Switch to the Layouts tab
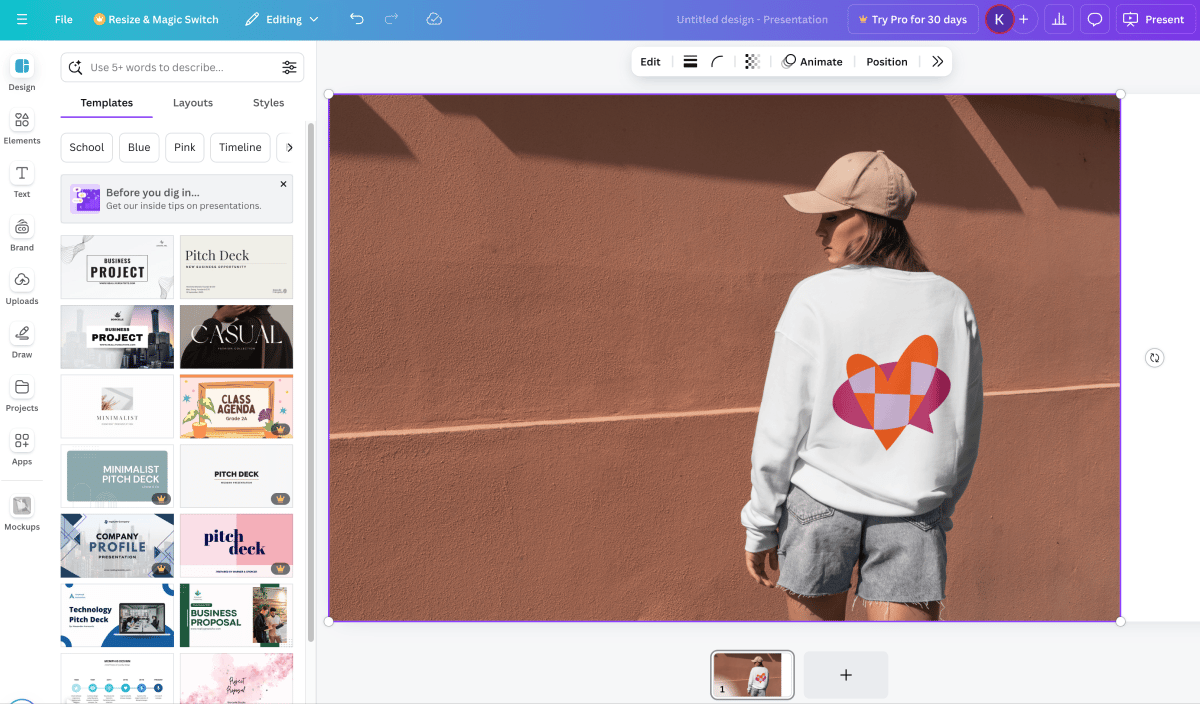 point(193,103)
